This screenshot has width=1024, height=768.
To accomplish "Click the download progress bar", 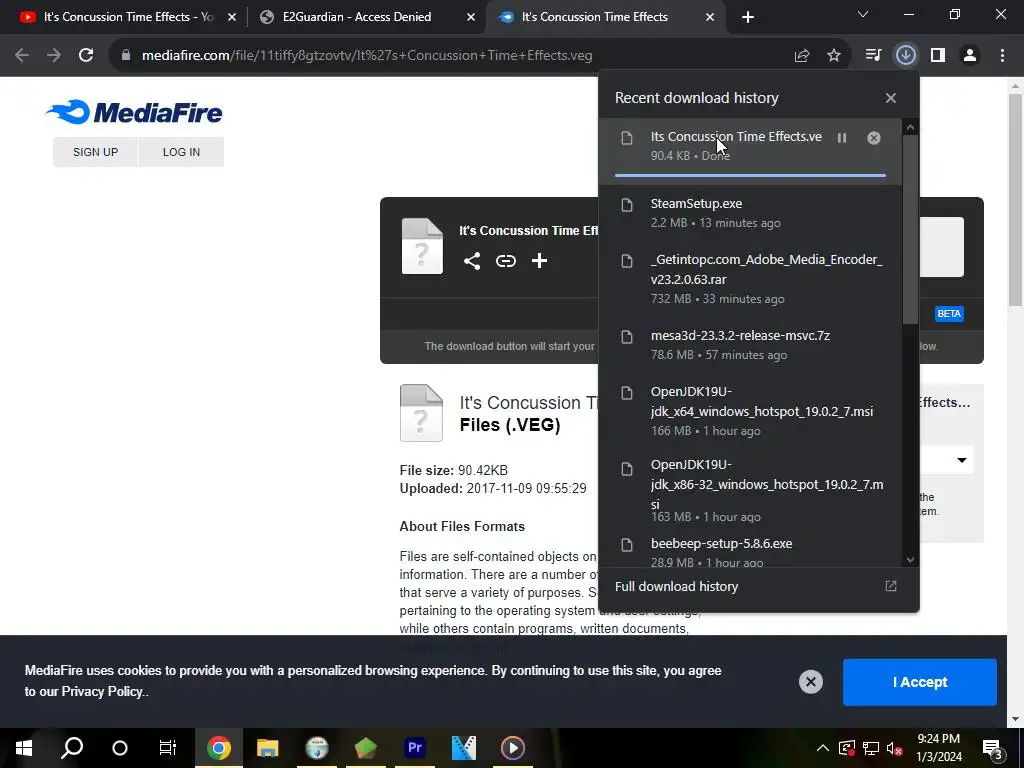I will 750,175.
